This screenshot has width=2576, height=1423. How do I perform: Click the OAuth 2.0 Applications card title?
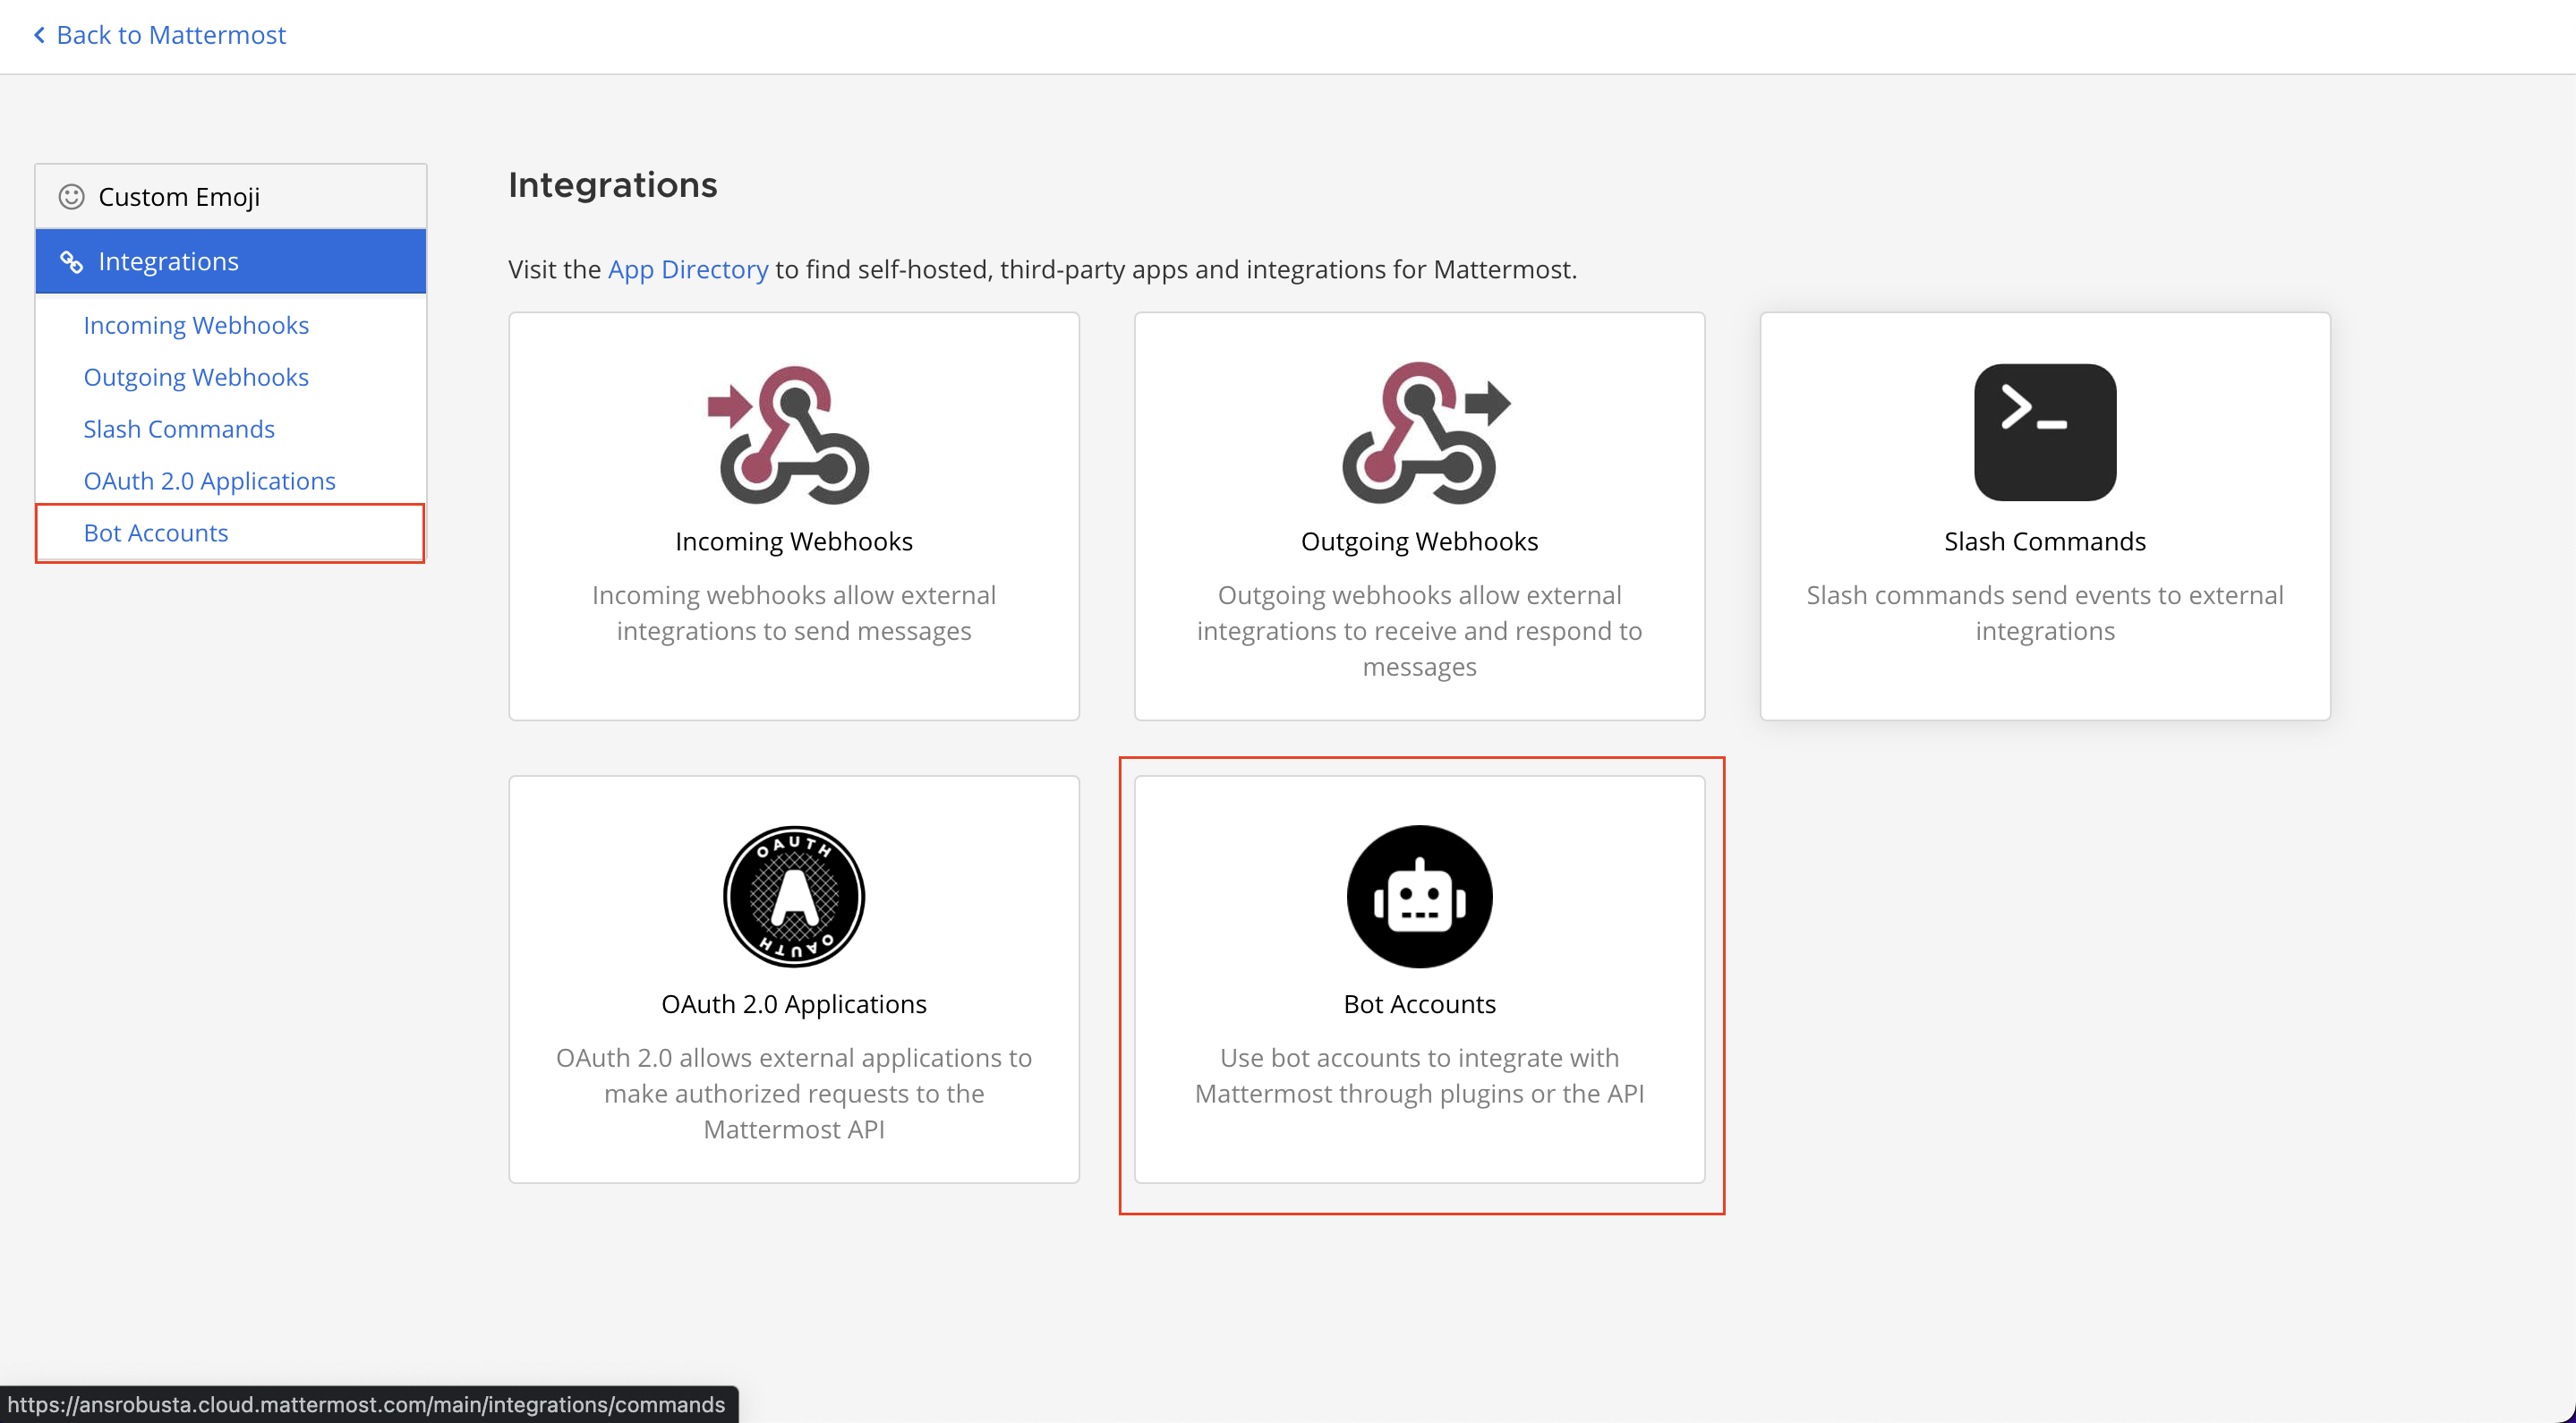794,1004
